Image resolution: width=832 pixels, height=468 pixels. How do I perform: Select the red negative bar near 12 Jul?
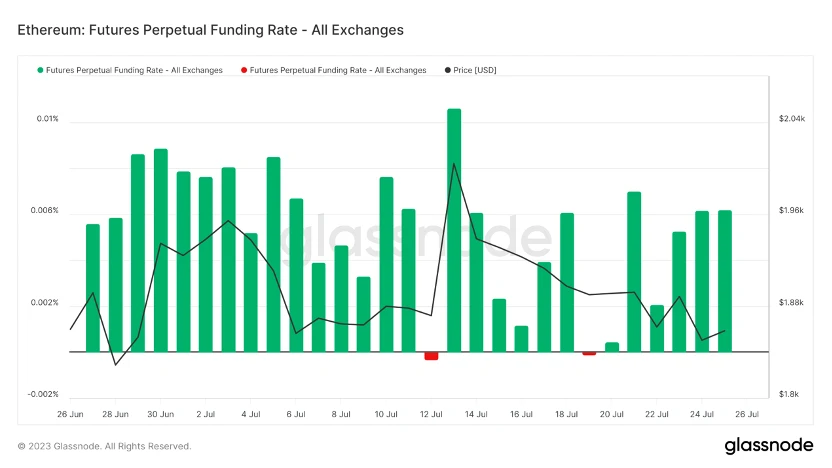431,356
